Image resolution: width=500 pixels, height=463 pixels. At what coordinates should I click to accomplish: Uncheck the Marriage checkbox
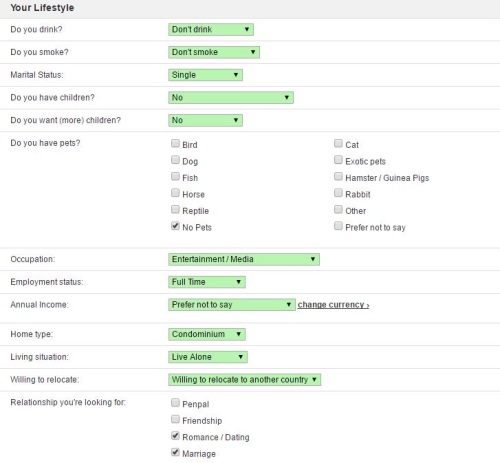175,452
